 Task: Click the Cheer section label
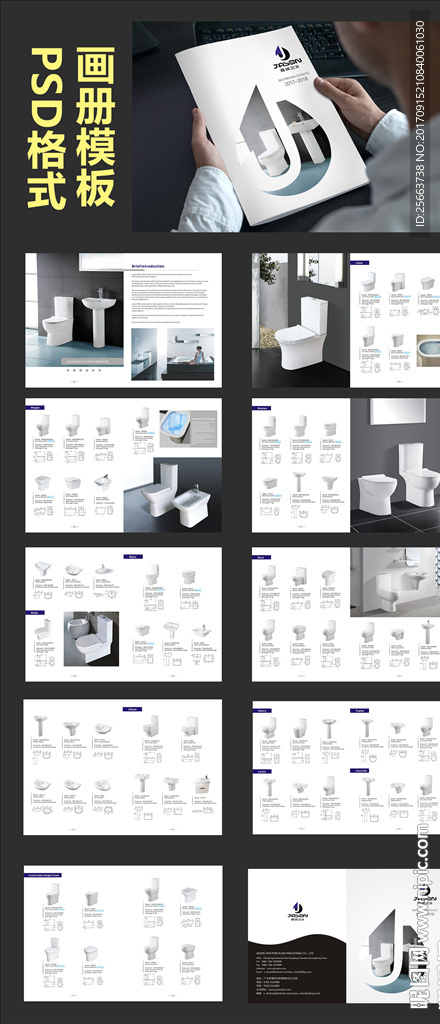click(133, 708)
